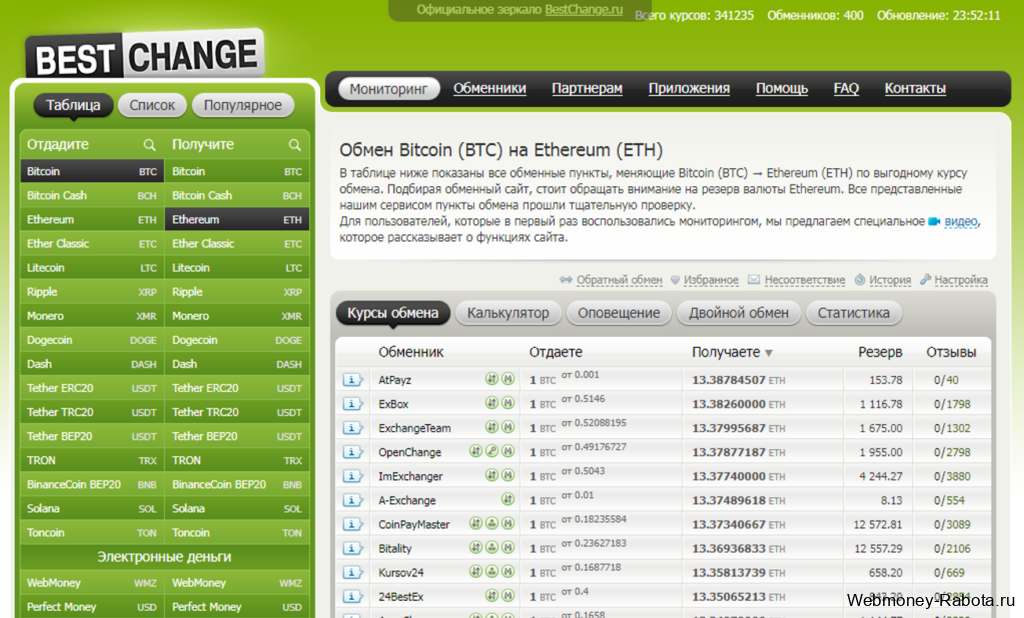Open the info icon for ImExchanger
The image size is (1024, 618).
coord(352,476)
